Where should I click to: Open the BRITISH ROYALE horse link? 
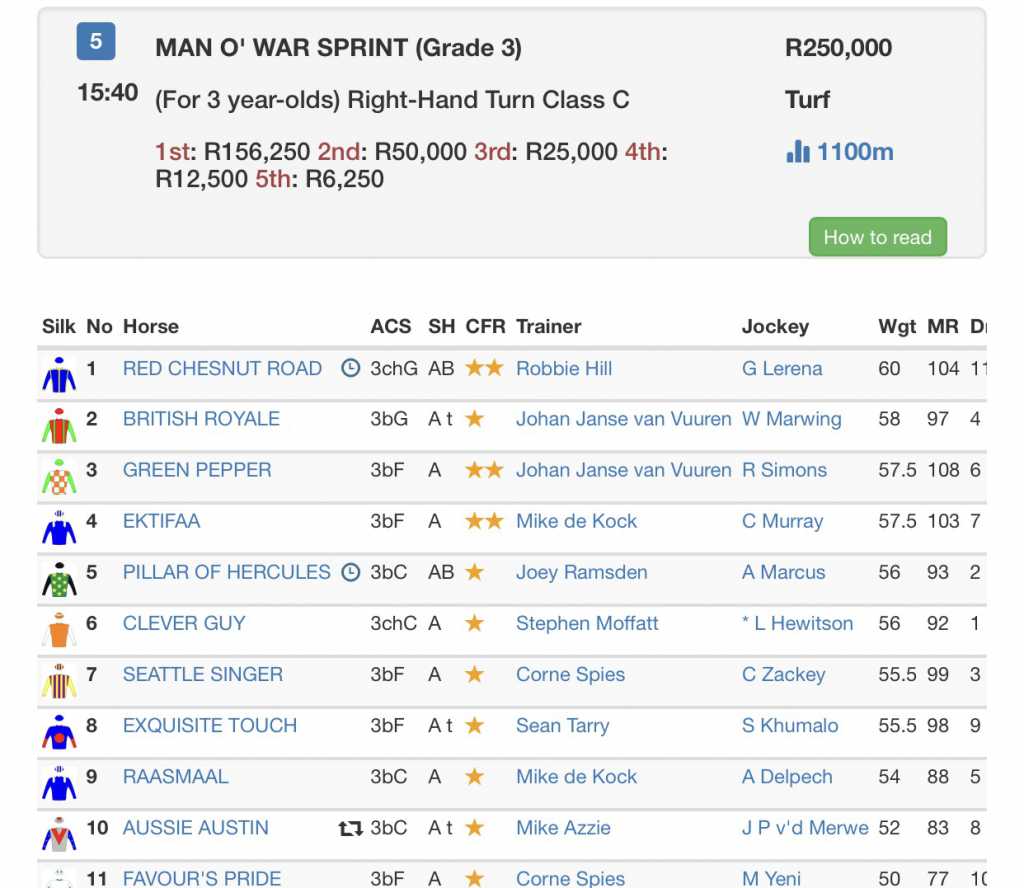tap(201, 419)
